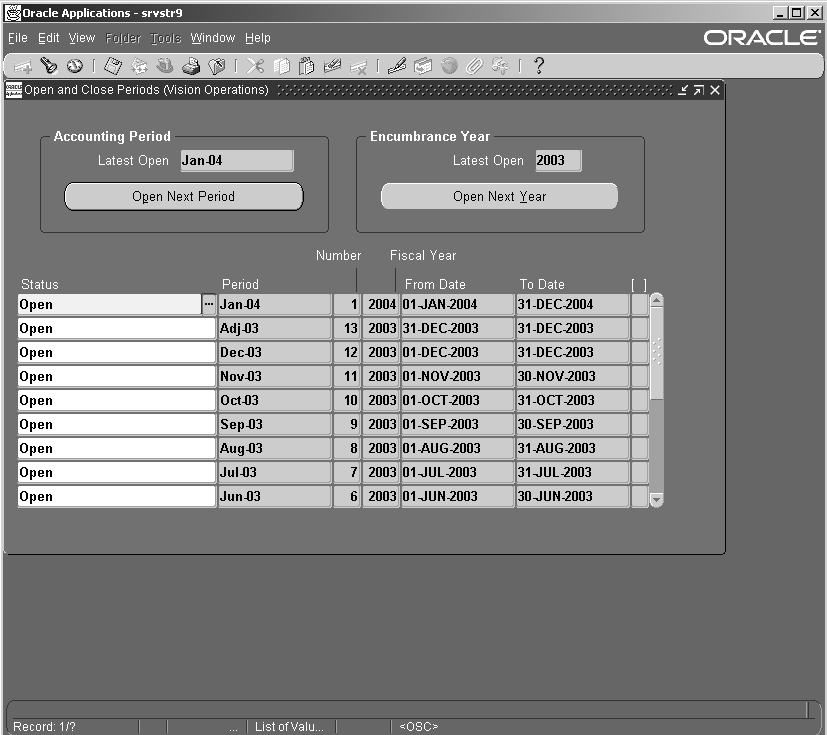Click the number cell '13' on the Adj-03 row
This screenshot has width=827, height=735.
(347, 328)
